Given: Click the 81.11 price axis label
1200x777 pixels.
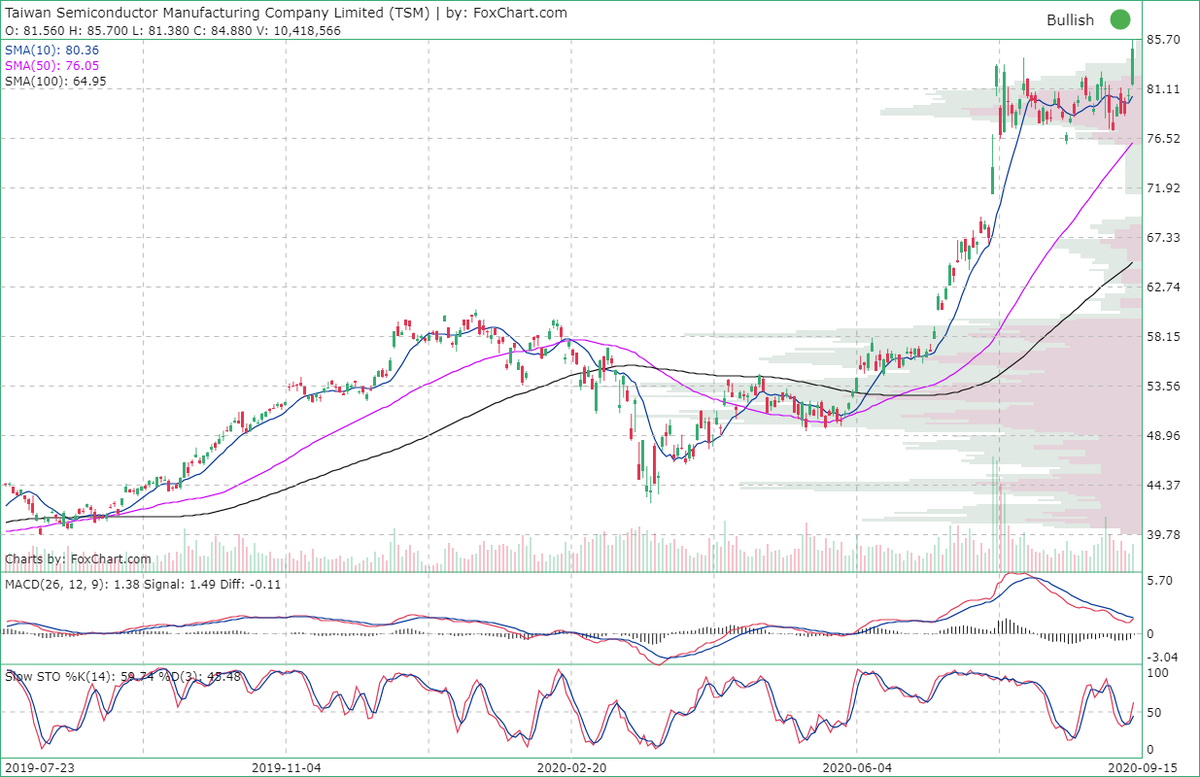Looking at the screenshot, I should [x=1164, y=89].
